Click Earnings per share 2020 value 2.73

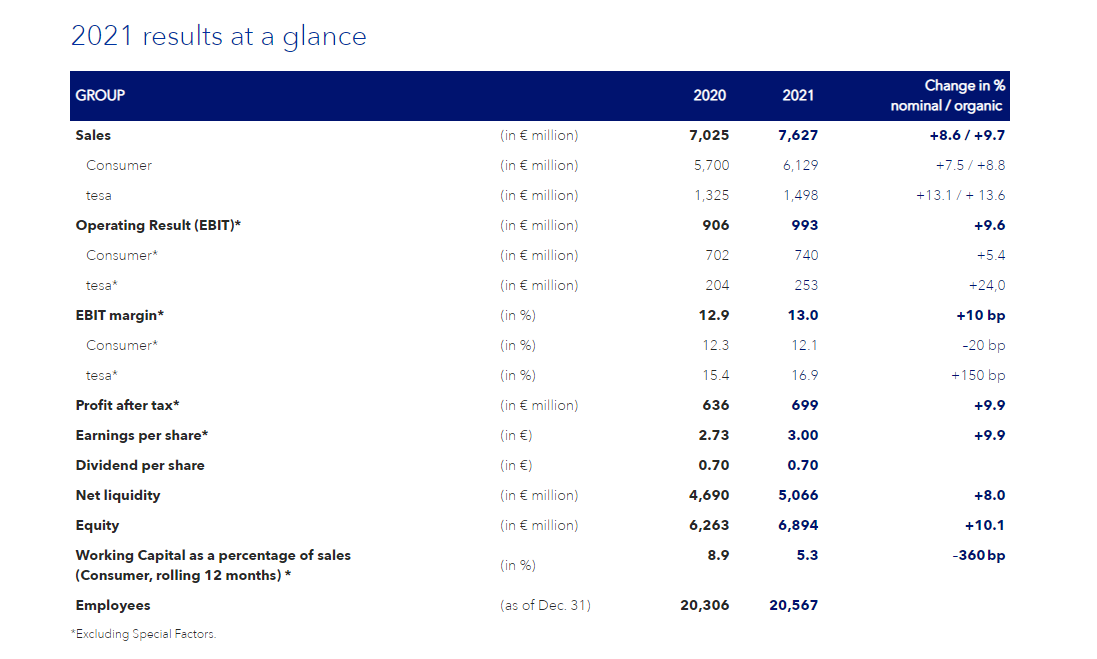pos(714,435)
